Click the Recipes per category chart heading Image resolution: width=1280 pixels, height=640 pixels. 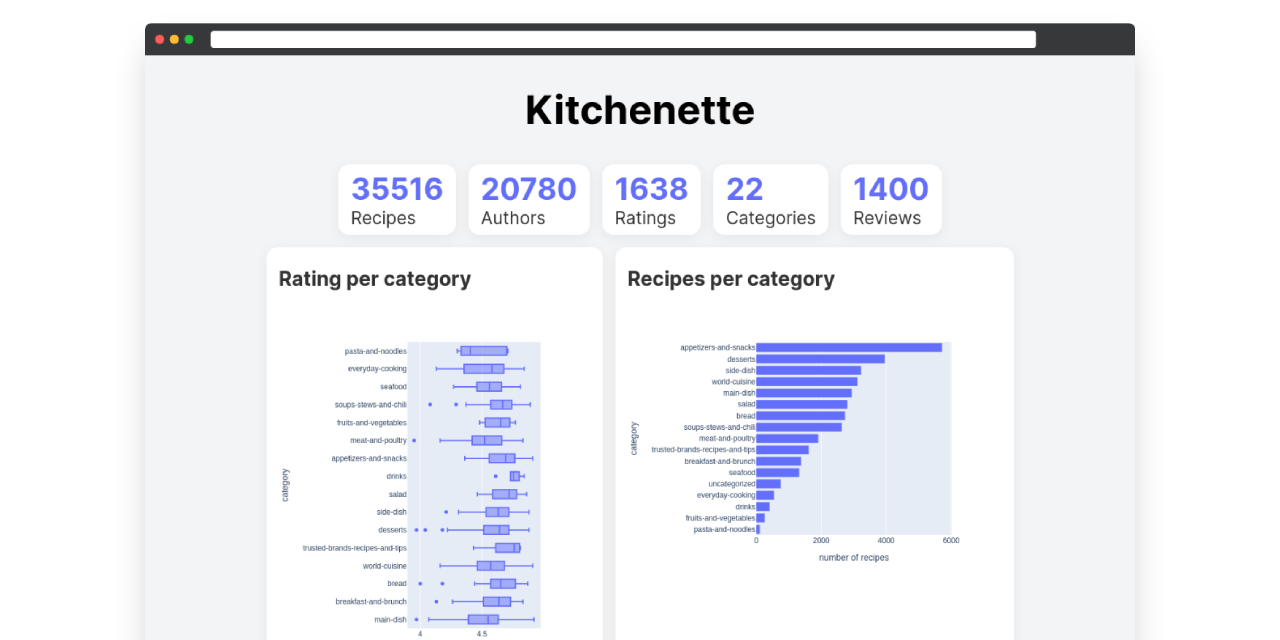click(730, 279)
